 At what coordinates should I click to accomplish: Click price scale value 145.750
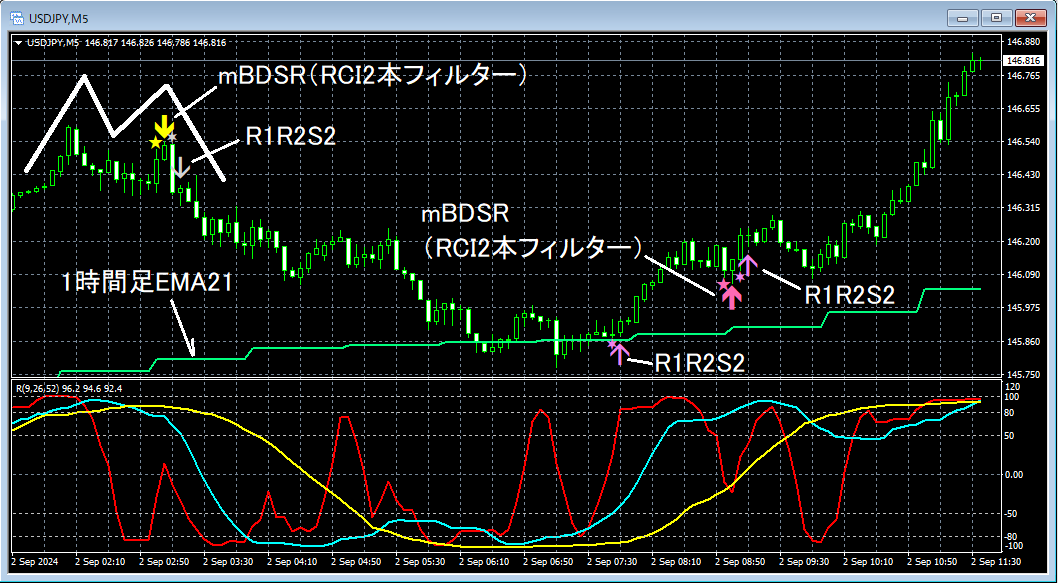point(1022,374)
